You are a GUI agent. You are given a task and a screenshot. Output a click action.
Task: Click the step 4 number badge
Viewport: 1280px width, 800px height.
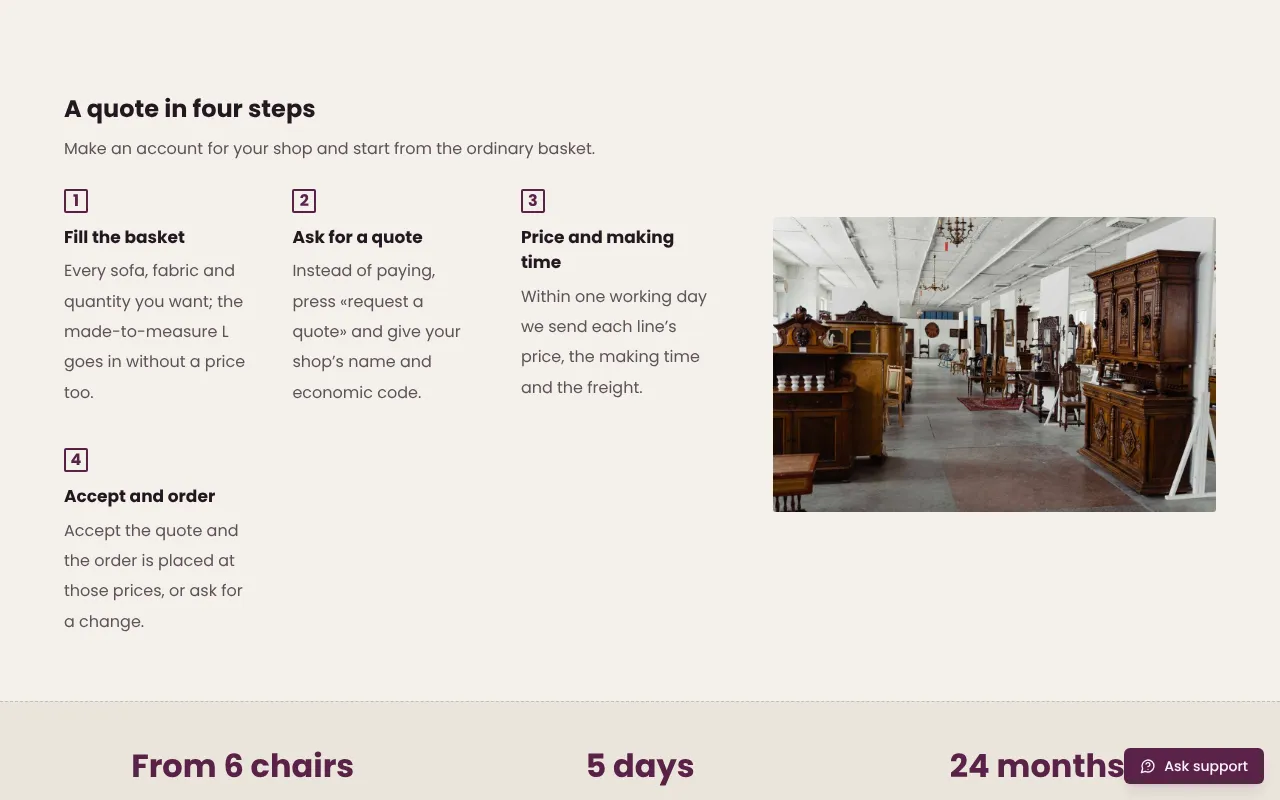pos(76,460)
